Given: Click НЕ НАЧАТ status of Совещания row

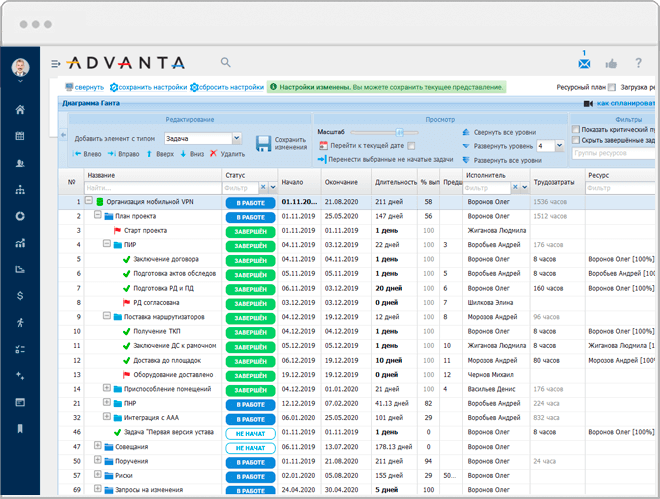Looking at the screenshot, I should [x=250, y=448].
